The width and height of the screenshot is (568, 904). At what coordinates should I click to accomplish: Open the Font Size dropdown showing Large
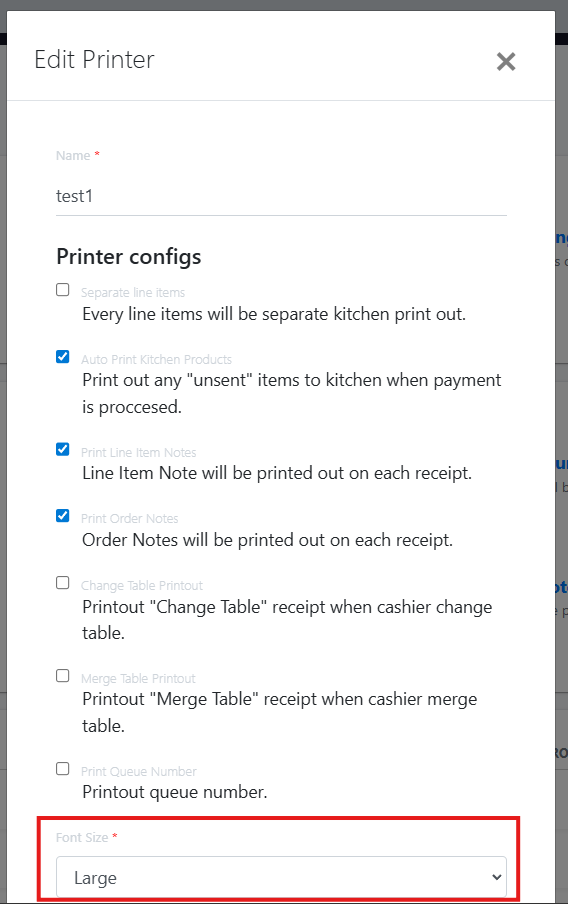point(281,877)
